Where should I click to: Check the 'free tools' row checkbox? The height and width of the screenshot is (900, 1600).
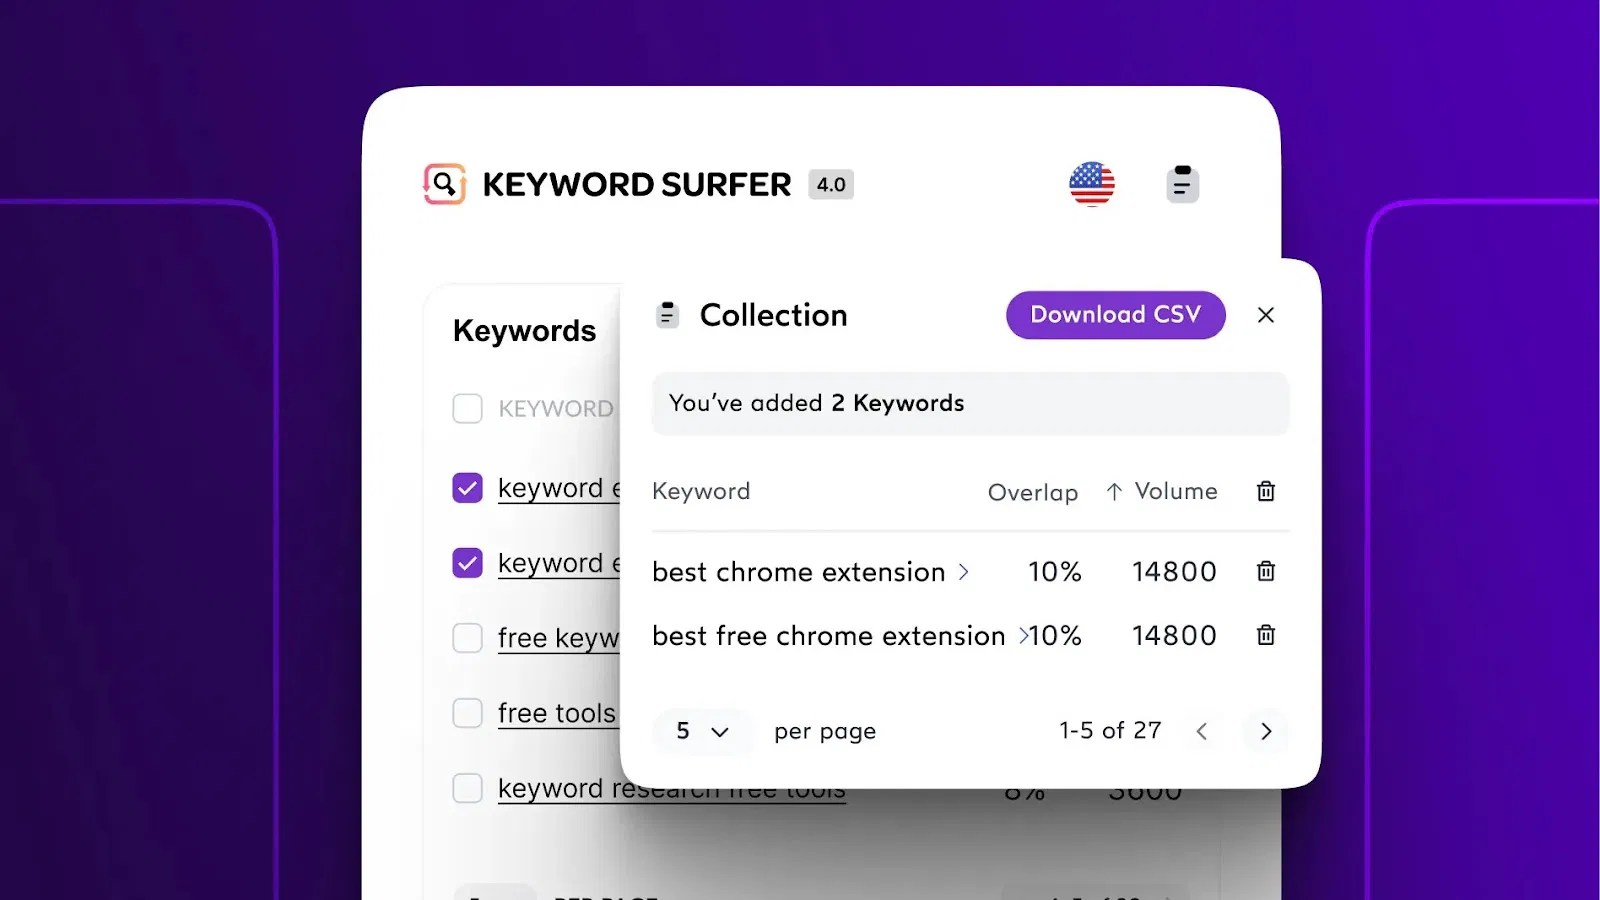click(x=467, y=712)
